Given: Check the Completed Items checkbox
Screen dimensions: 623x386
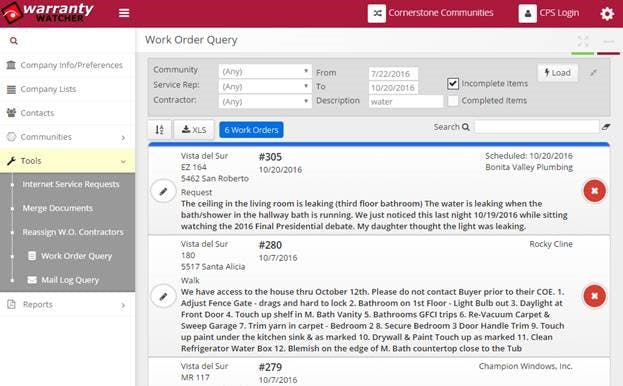Looking at the screenshot, I should click(x=453, y=100).
